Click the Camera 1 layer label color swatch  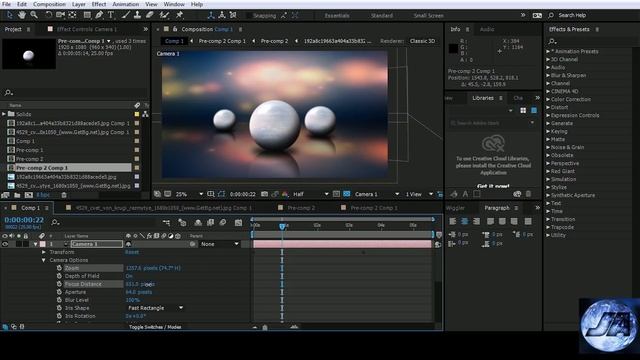42,244
